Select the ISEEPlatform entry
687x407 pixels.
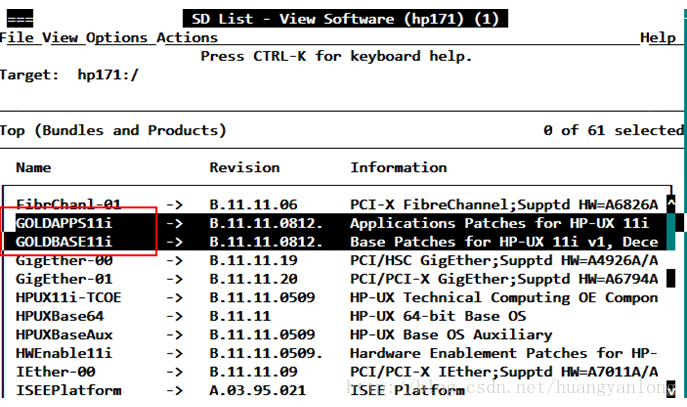pyautogui.click(x=68, y=390)
